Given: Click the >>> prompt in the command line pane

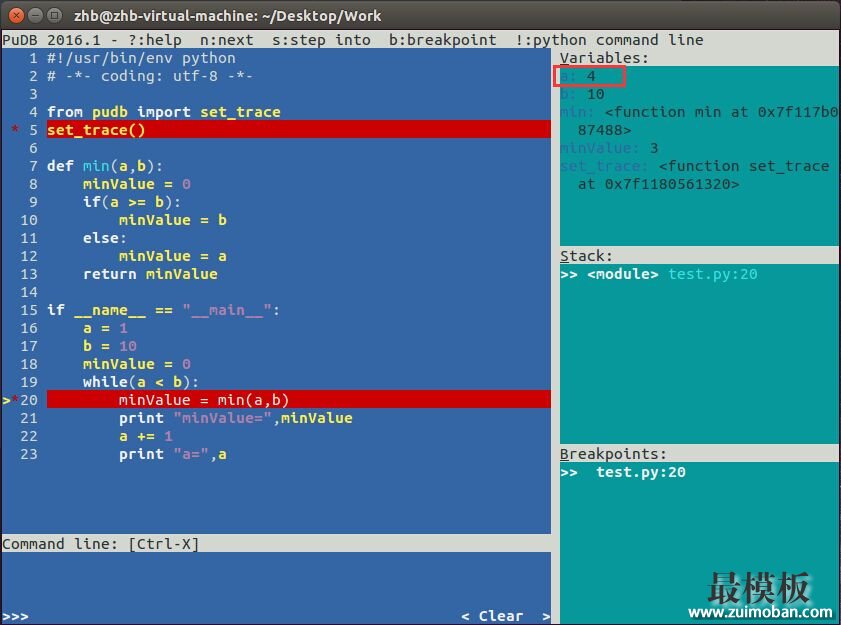Looking at the screenshot, I should 15,616.
